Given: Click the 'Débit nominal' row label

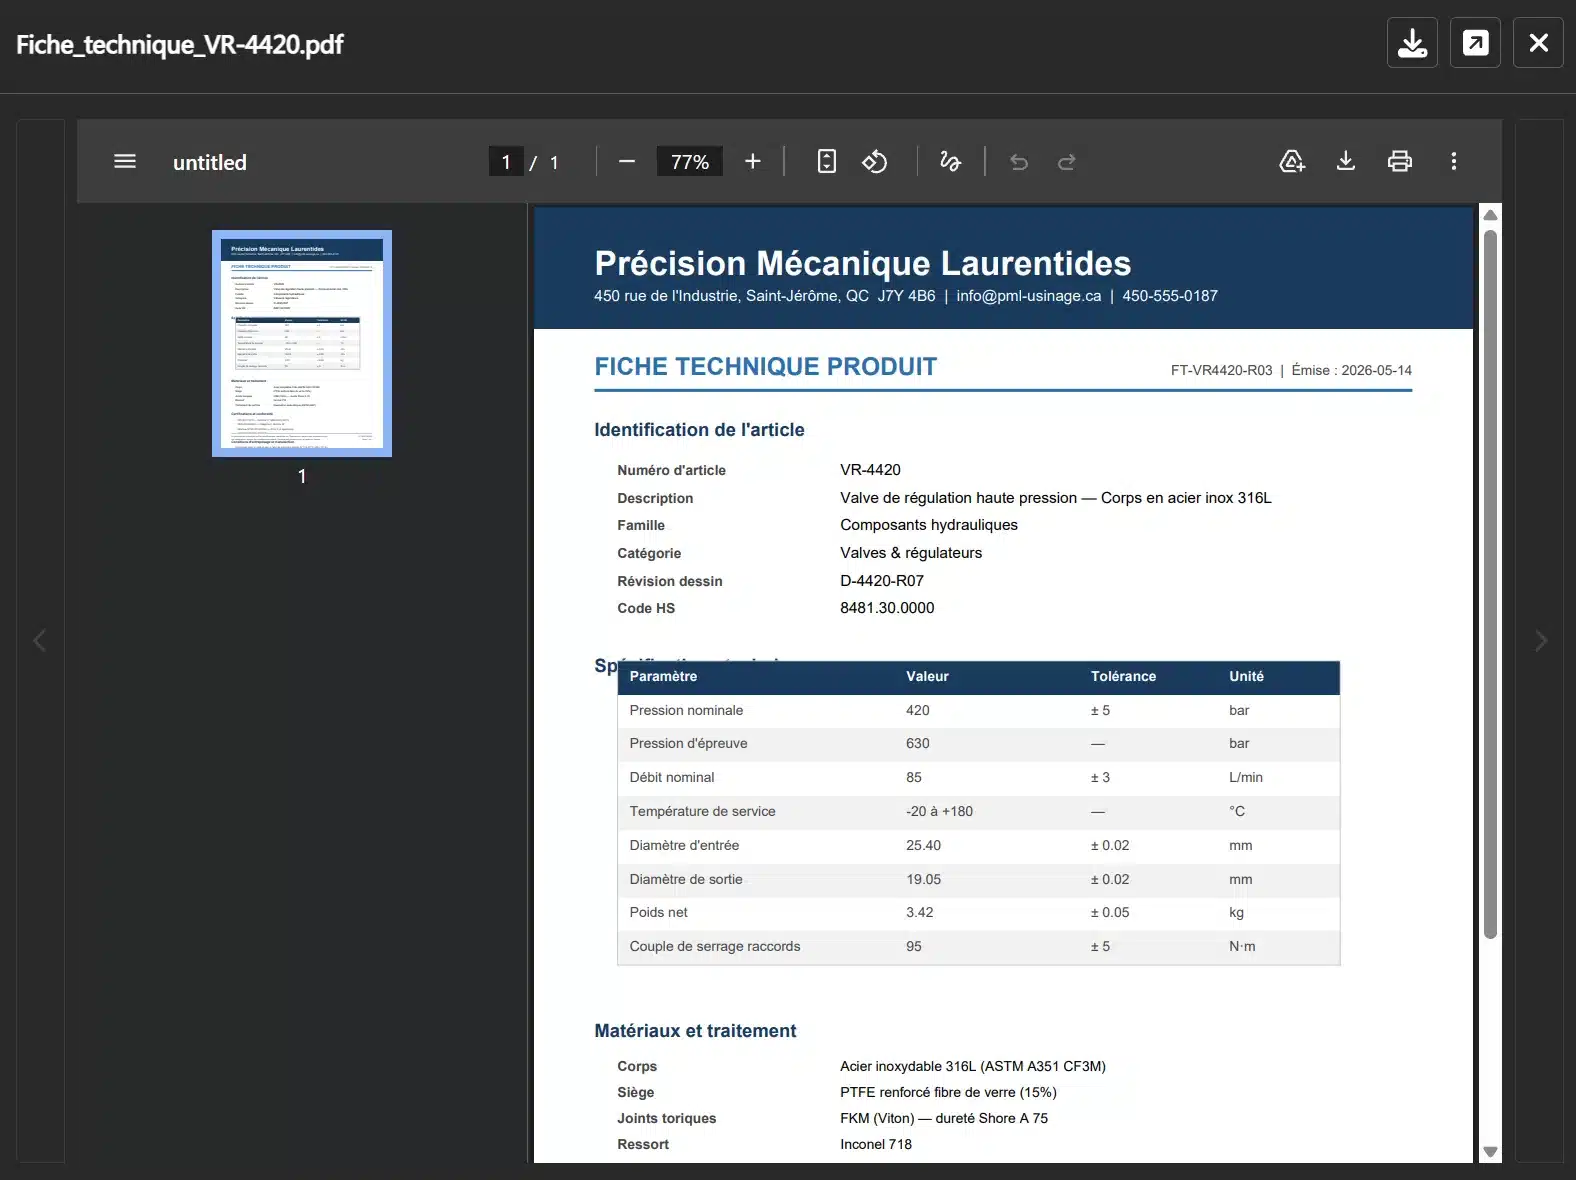Looking at the screenshot, I should click(672, 778).
